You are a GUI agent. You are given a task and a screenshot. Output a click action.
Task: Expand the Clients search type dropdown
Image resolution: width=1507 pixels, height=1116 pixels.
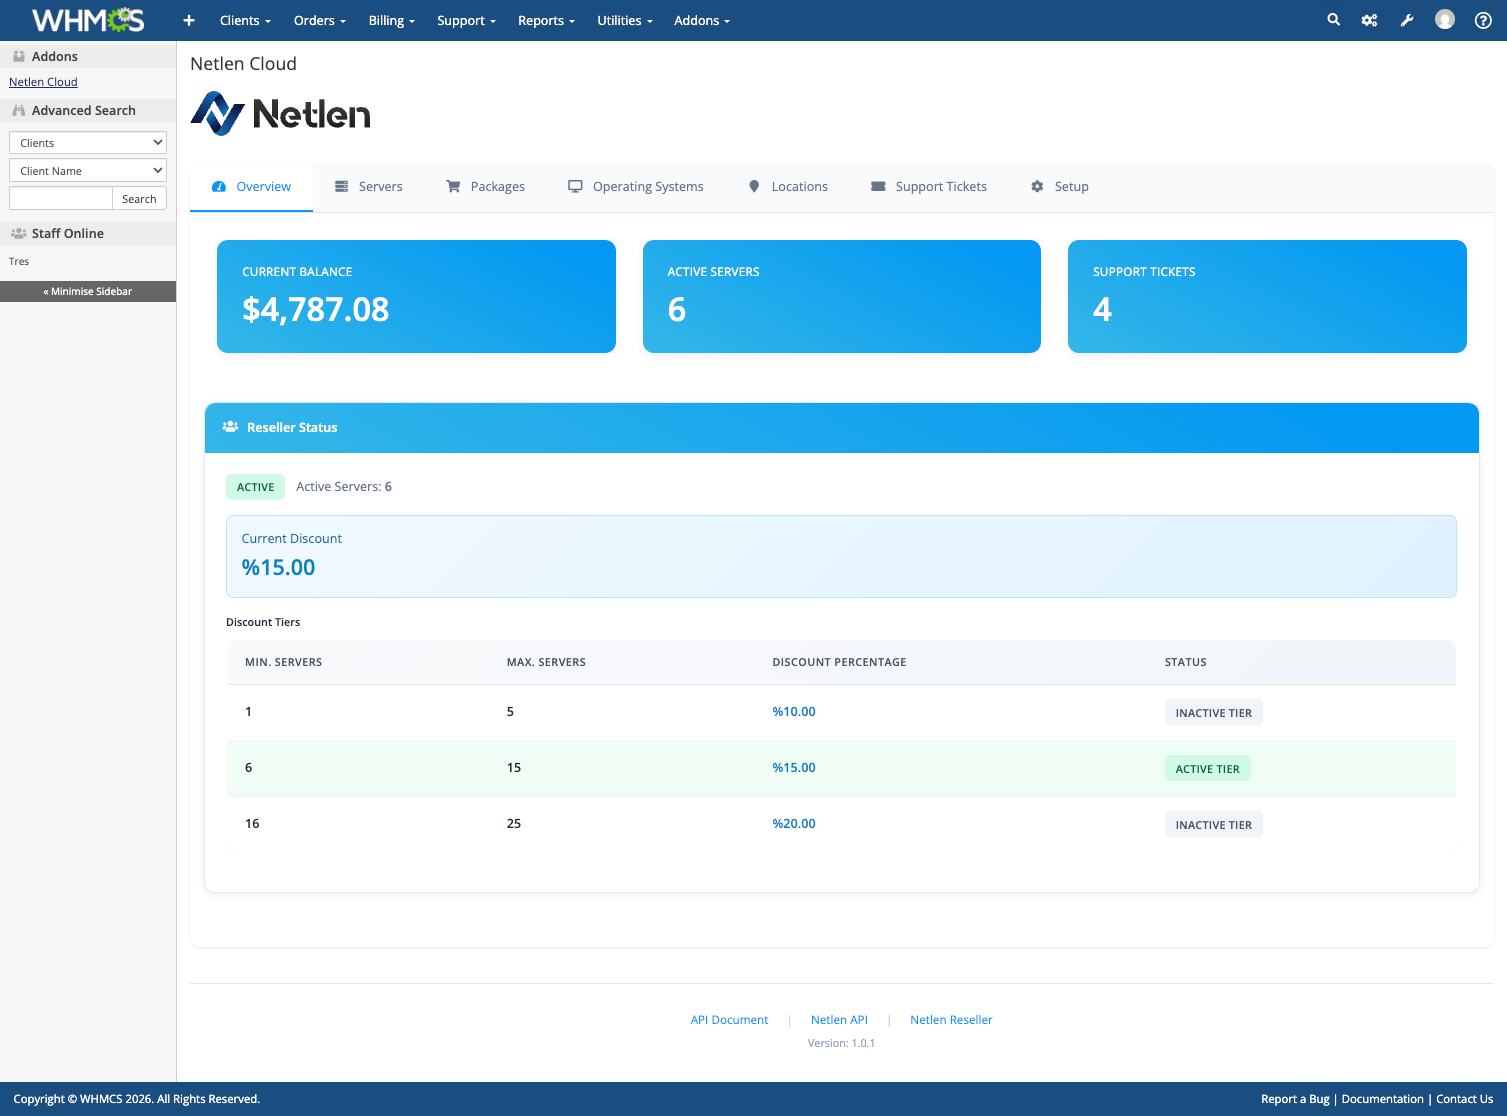click(88, 143)
